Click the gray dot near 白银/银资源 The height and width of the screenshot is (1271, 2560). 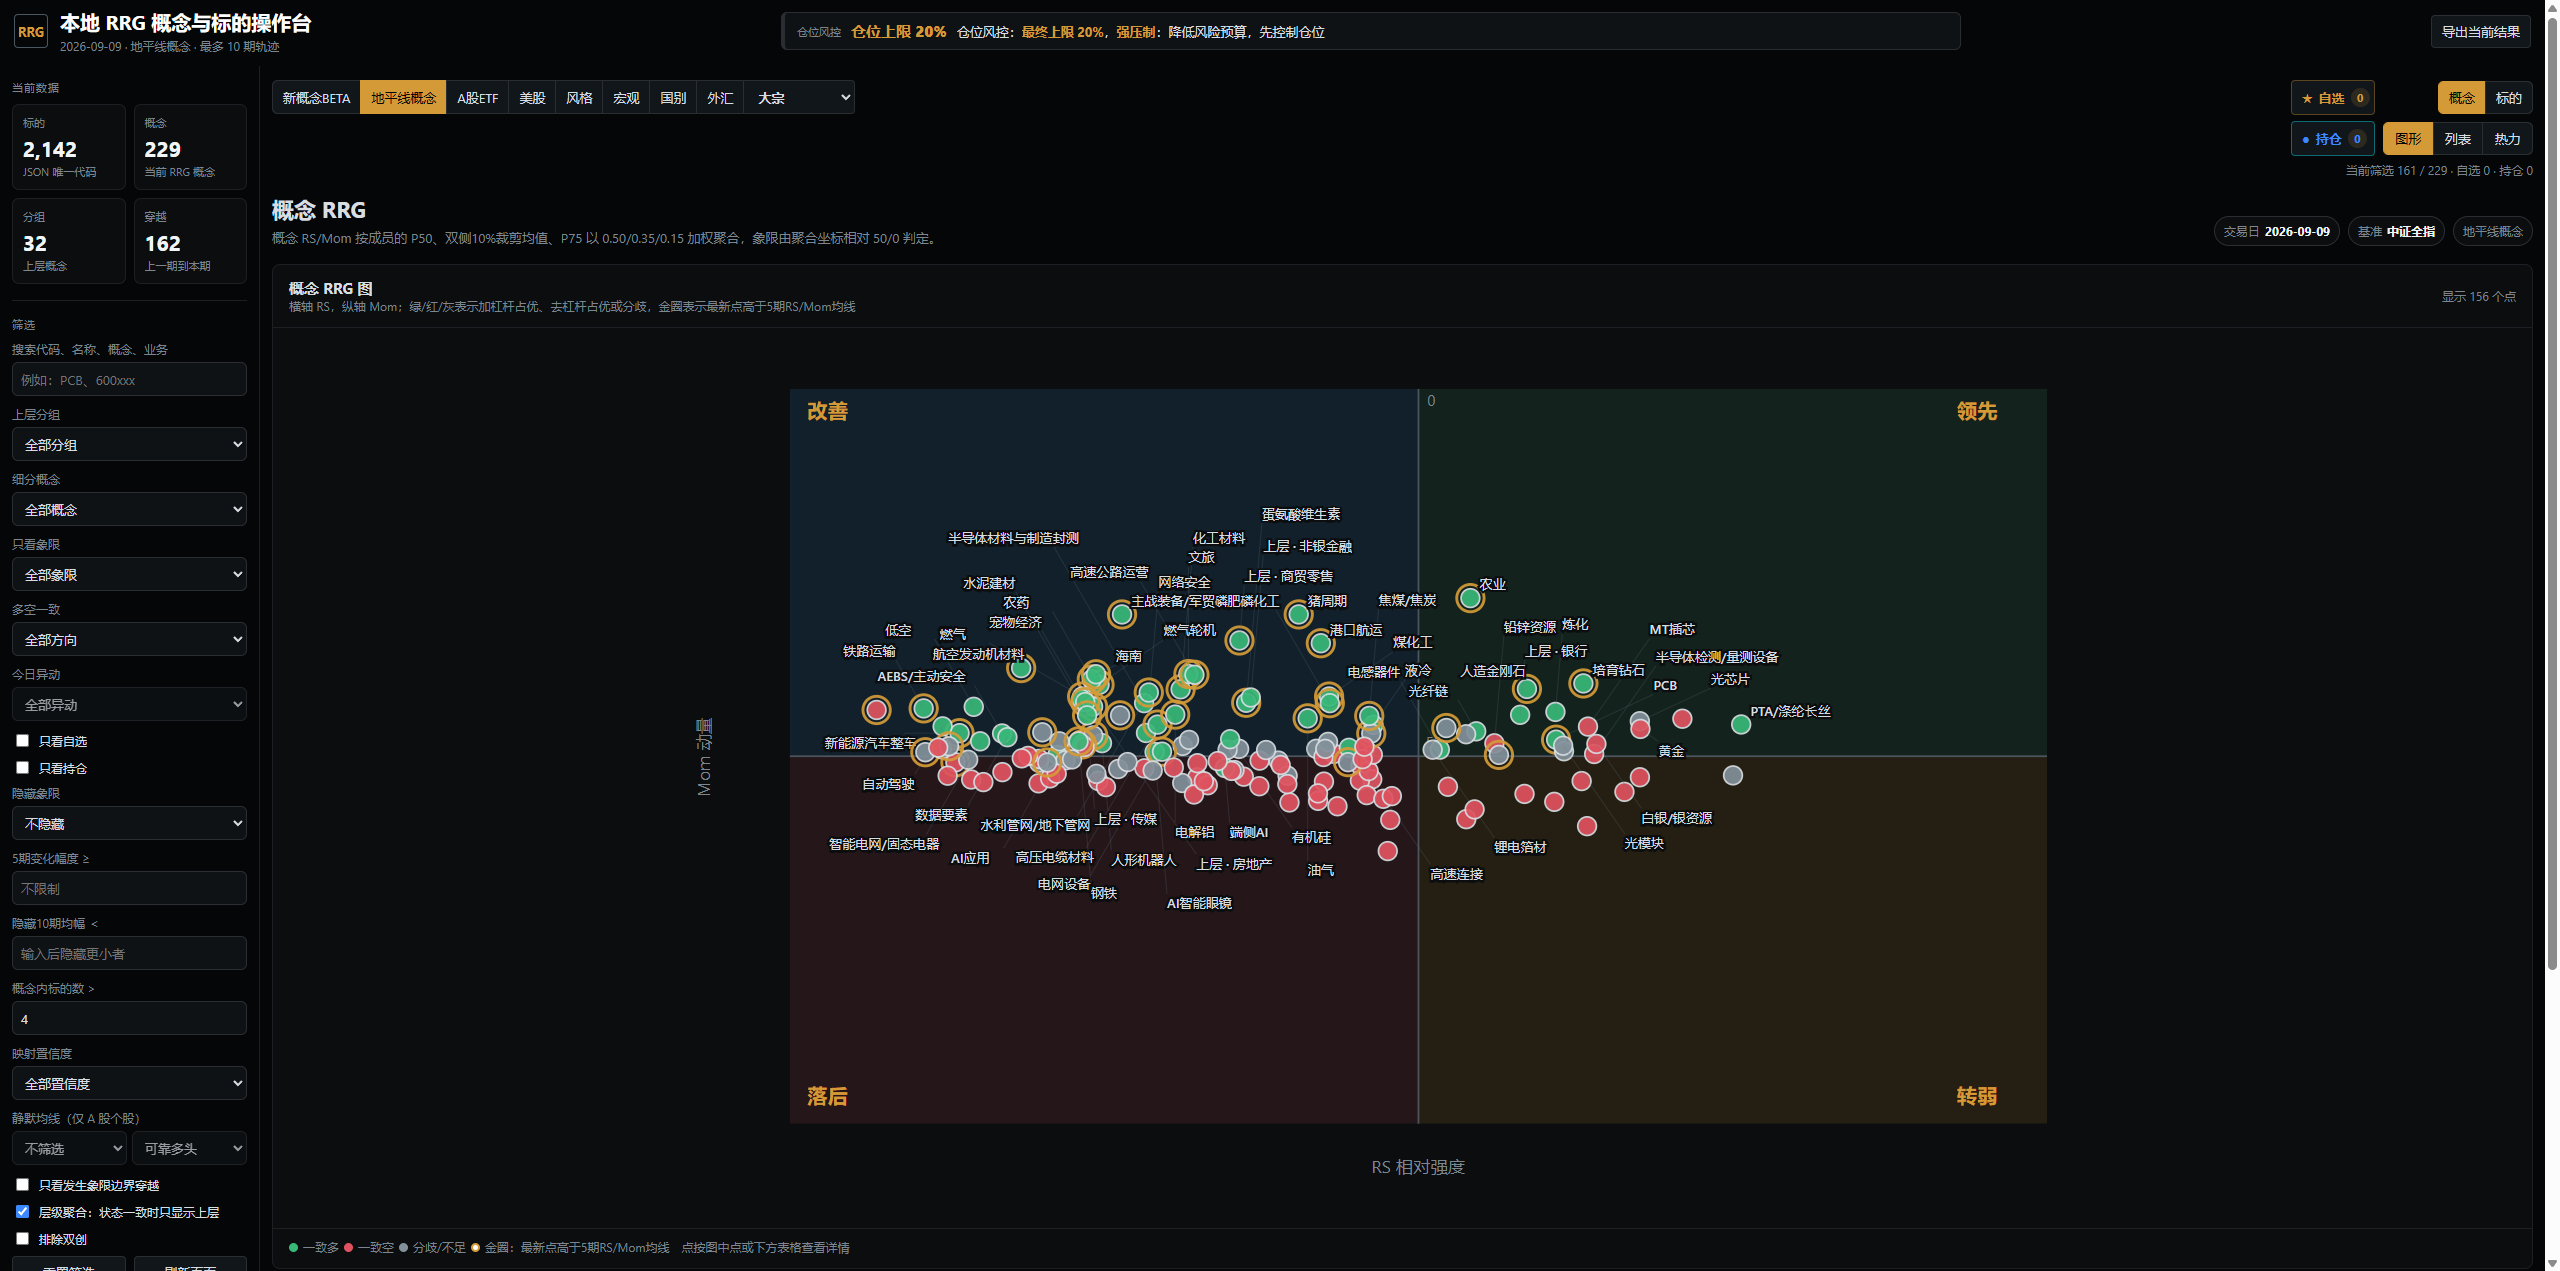tap(1732, 775)
